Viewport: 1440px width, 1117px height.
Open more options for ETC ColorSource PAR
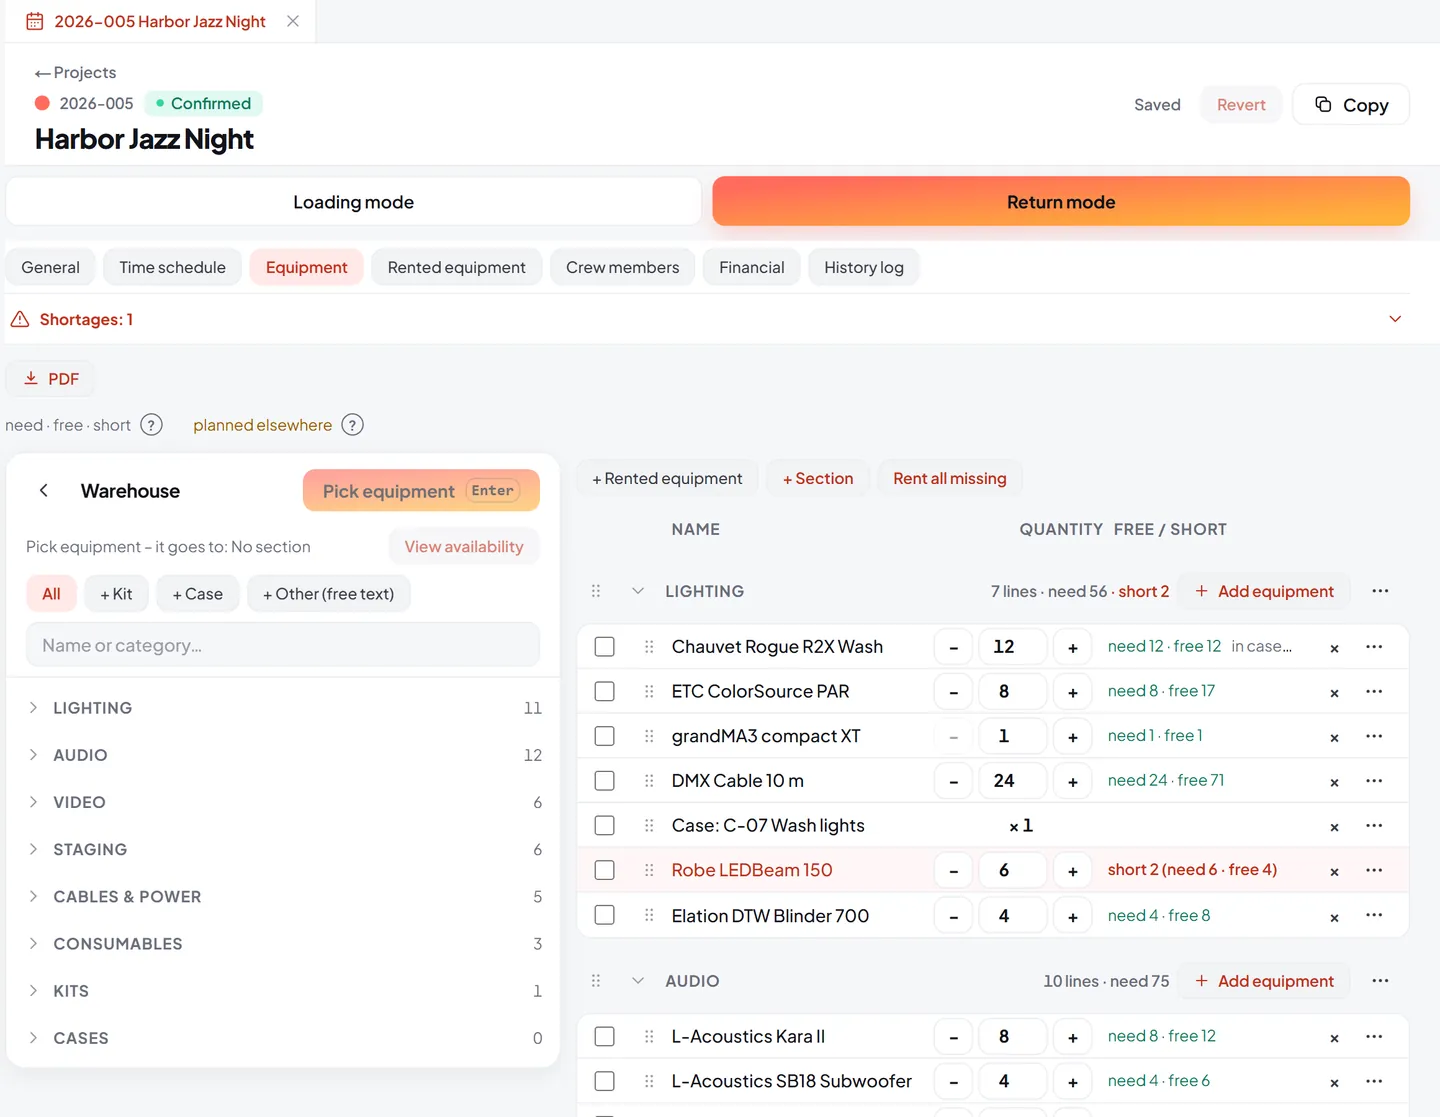[x=1374, y=691]
